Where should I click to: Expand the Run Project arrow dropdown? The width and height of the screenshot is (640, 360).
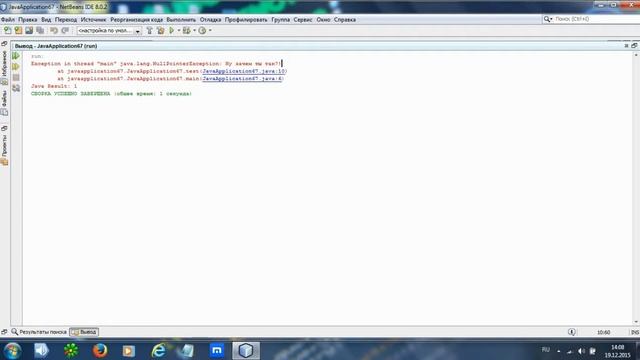179,31
